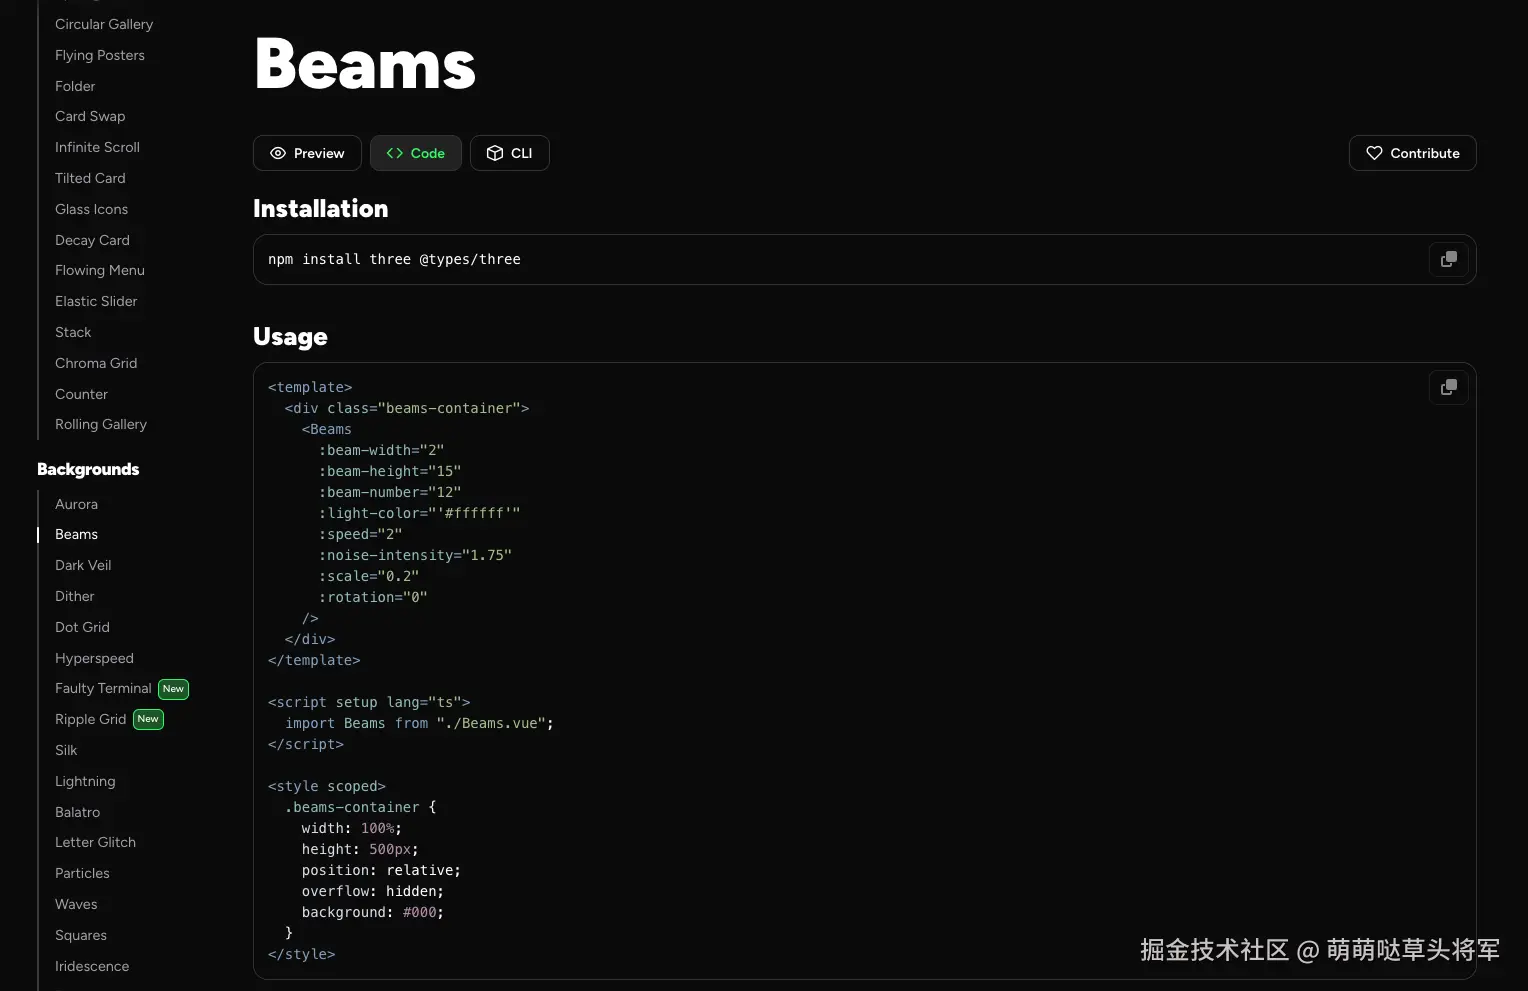Open Faulty Terminal background
This screenshot has height=991, width=1528.
coord(103,688)
